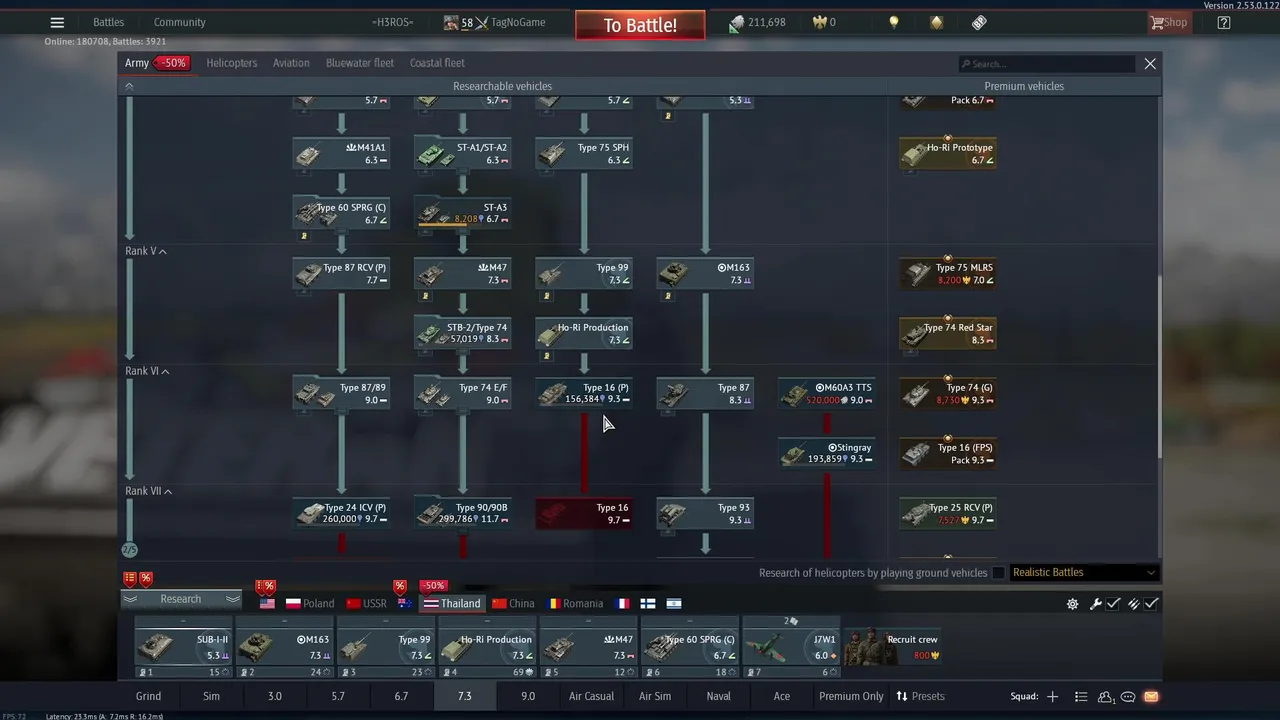Image resolution: width=1280 pixels, height=720 pixels.
Task: Select the locked Type 16 vehicle
Action: (x=584, y=513)
